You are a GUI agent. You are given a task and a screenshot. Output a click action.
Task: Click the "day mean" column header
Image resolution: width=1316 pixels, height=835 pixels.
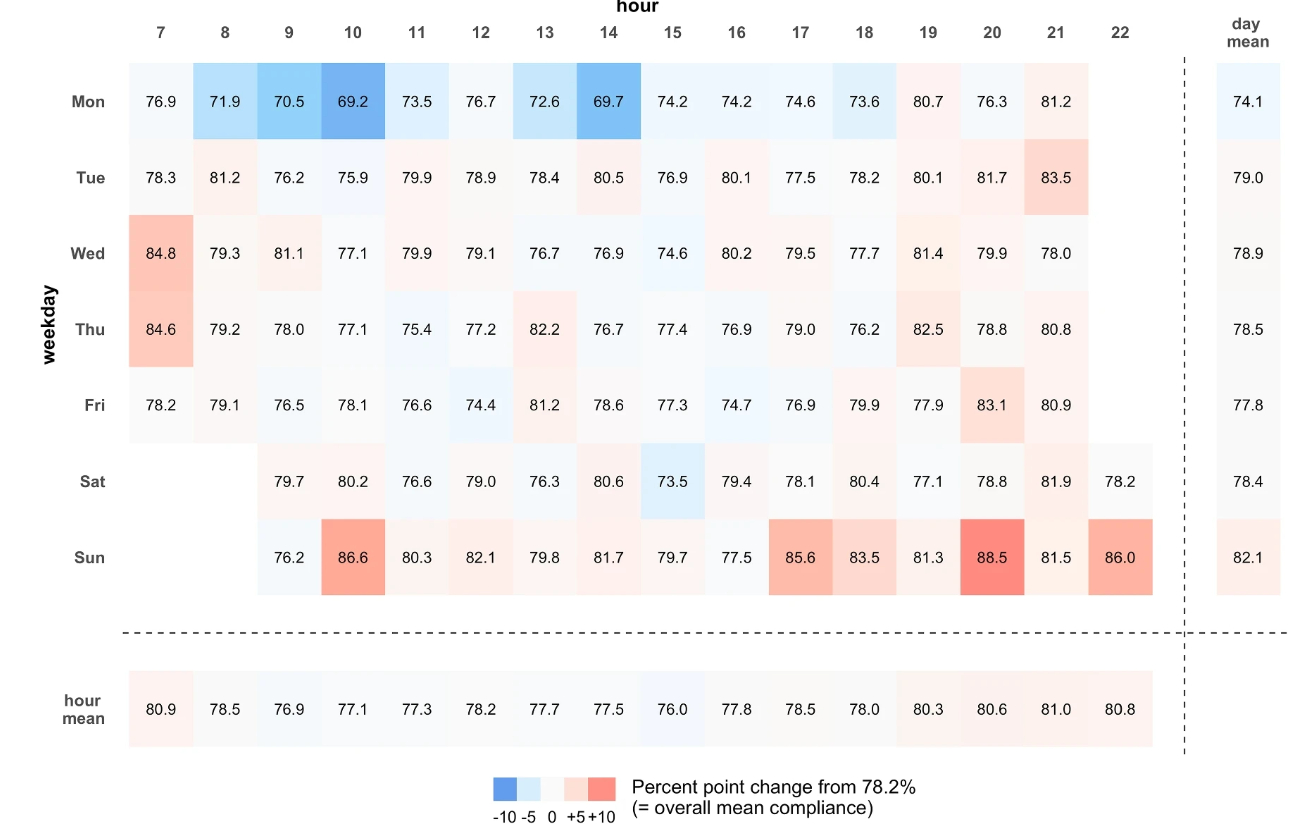pyautogui.click(x=1248, y=33)
